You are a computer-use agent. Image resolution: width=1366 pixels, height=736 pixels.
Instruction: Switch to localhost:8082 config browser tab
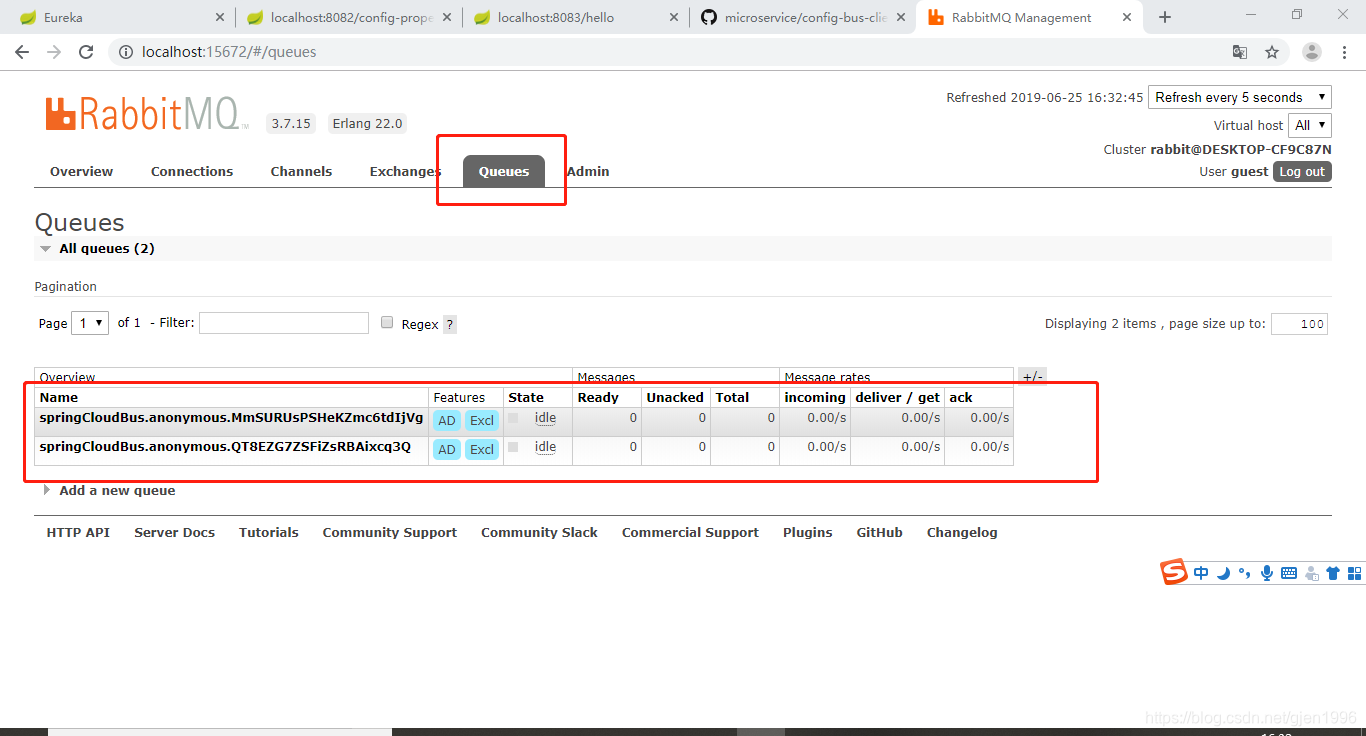349,17
